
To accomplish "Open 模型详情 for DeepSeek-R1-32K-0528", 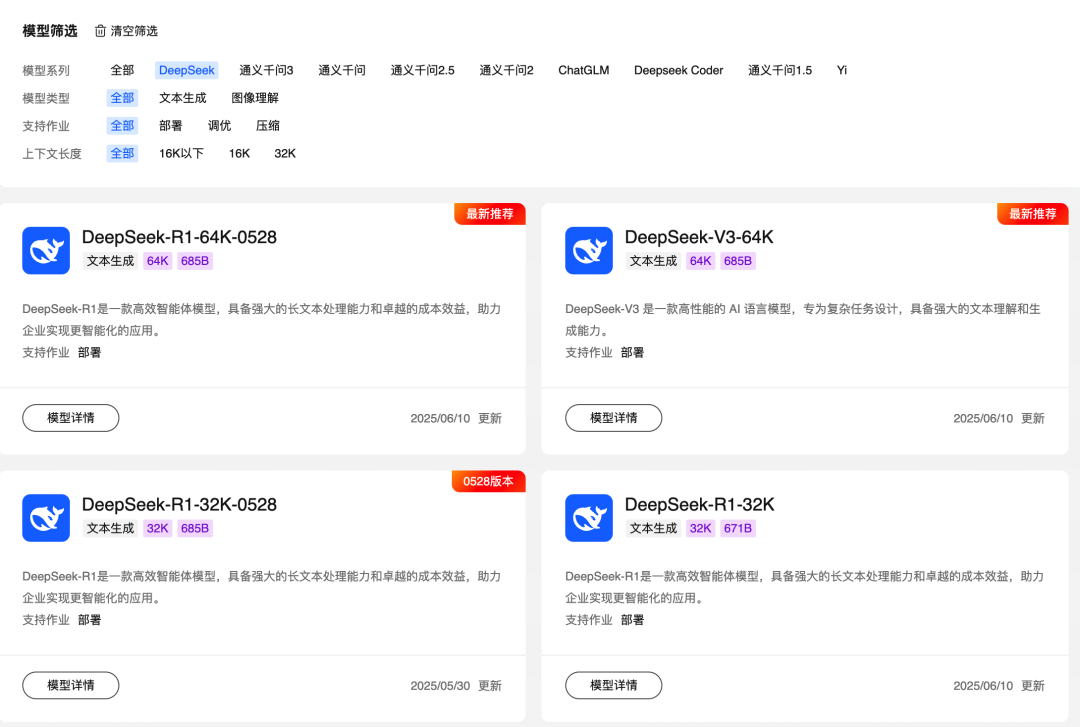I will [x=71, y=685].
